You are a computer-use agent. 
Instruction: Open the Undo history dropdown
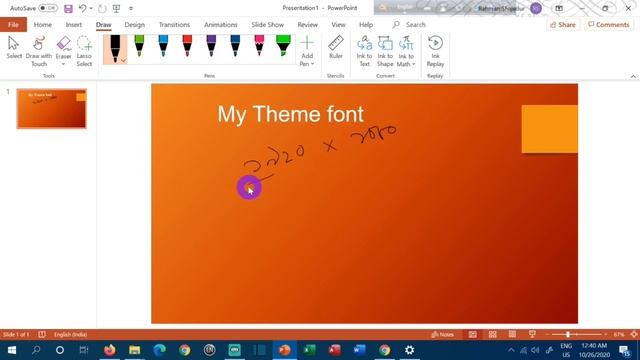[91, 8]
